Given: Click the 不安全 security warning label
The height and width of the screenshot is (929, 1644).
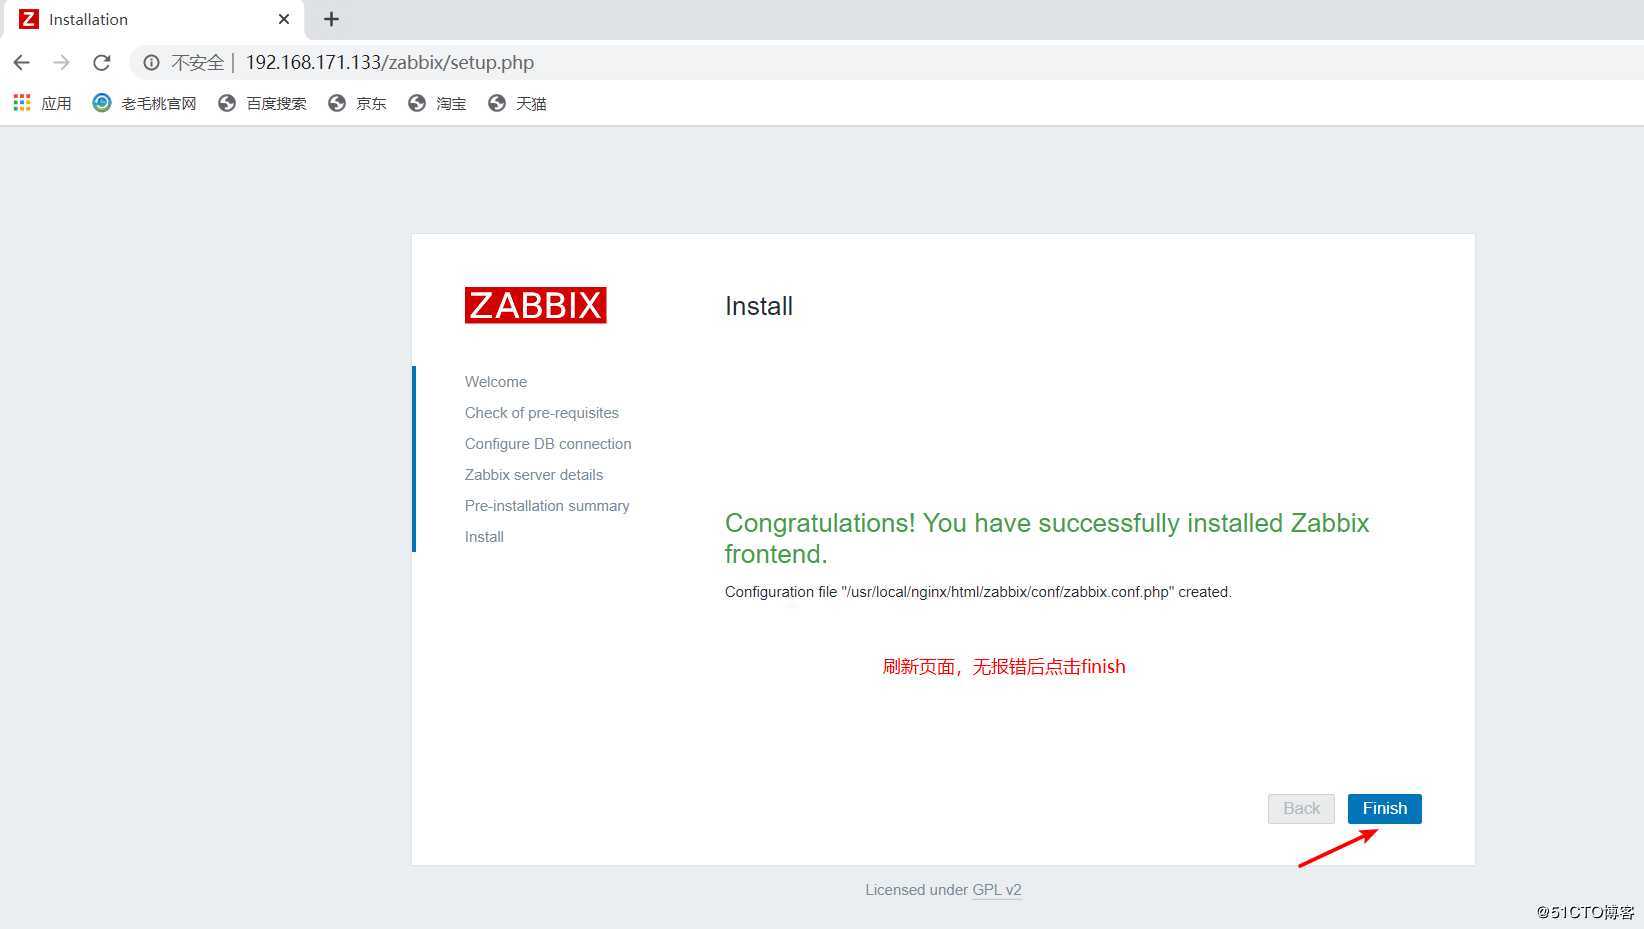Looking at the screenshot, I should point(198,62).
